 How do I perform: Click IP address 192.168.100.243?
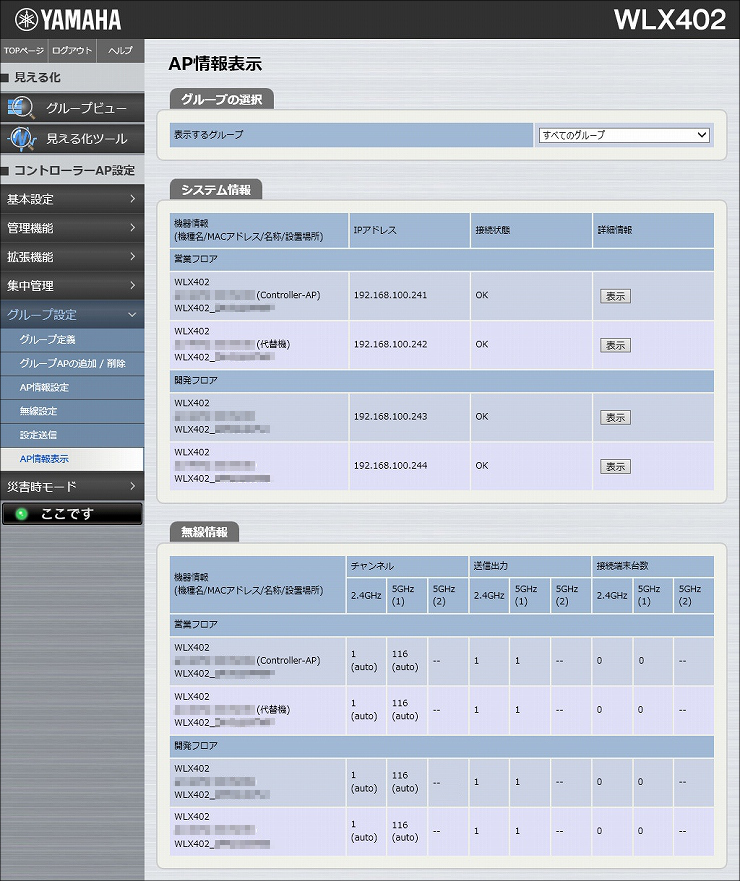390,416
